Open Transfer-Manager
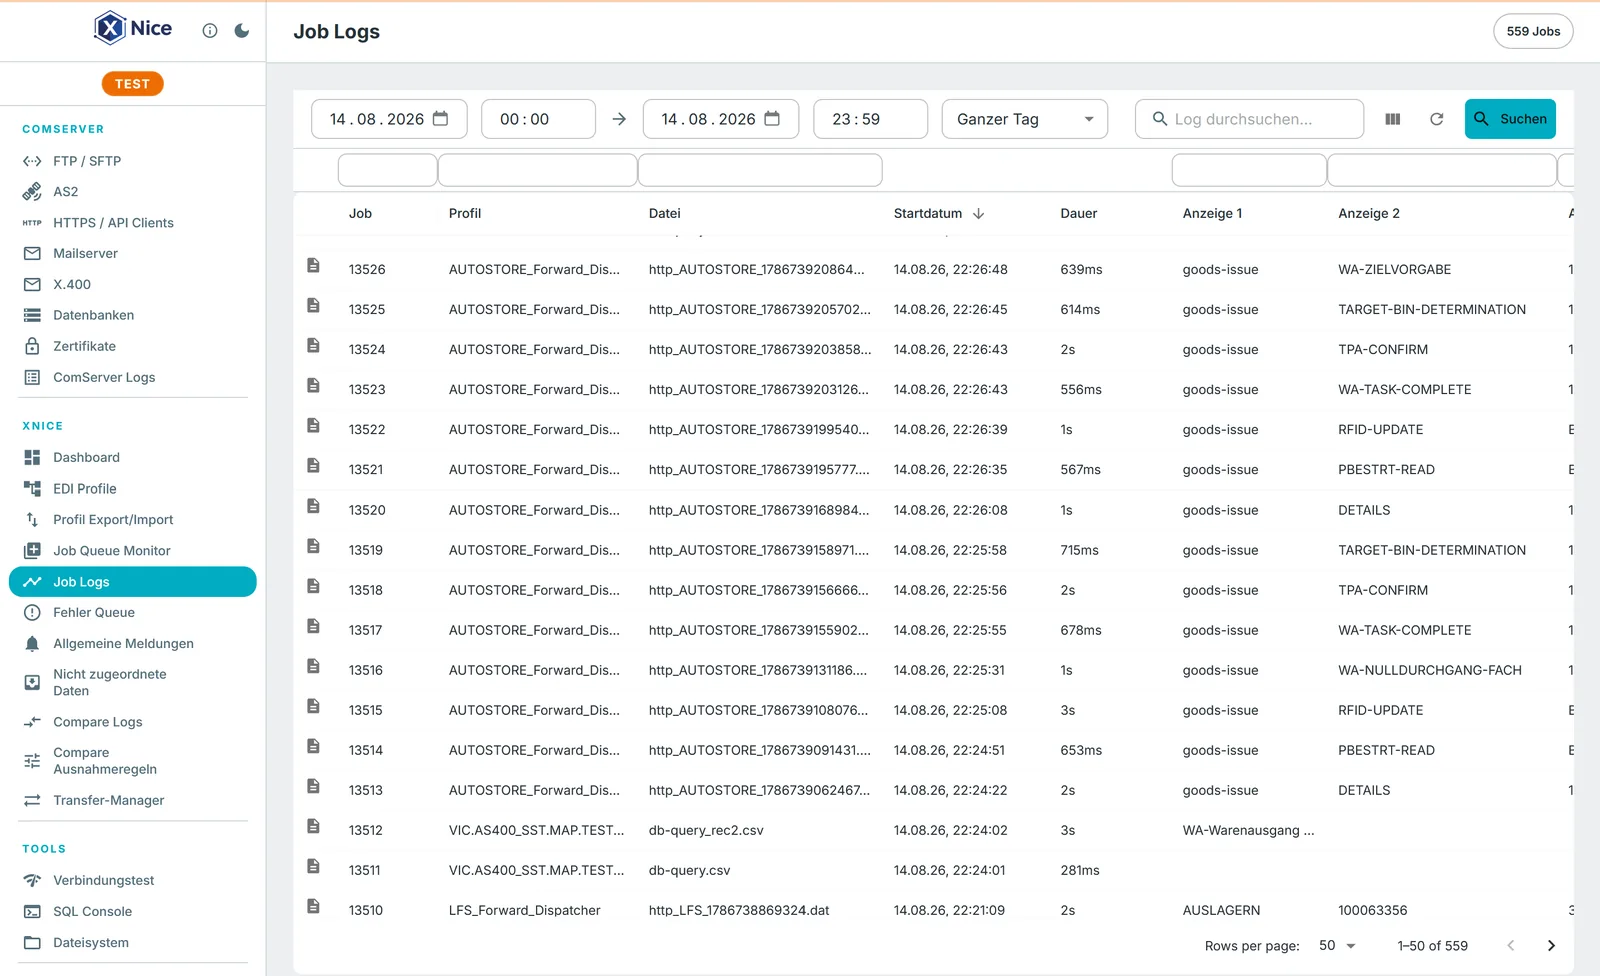The image size is (1600, 976). [x=132, y=800]
